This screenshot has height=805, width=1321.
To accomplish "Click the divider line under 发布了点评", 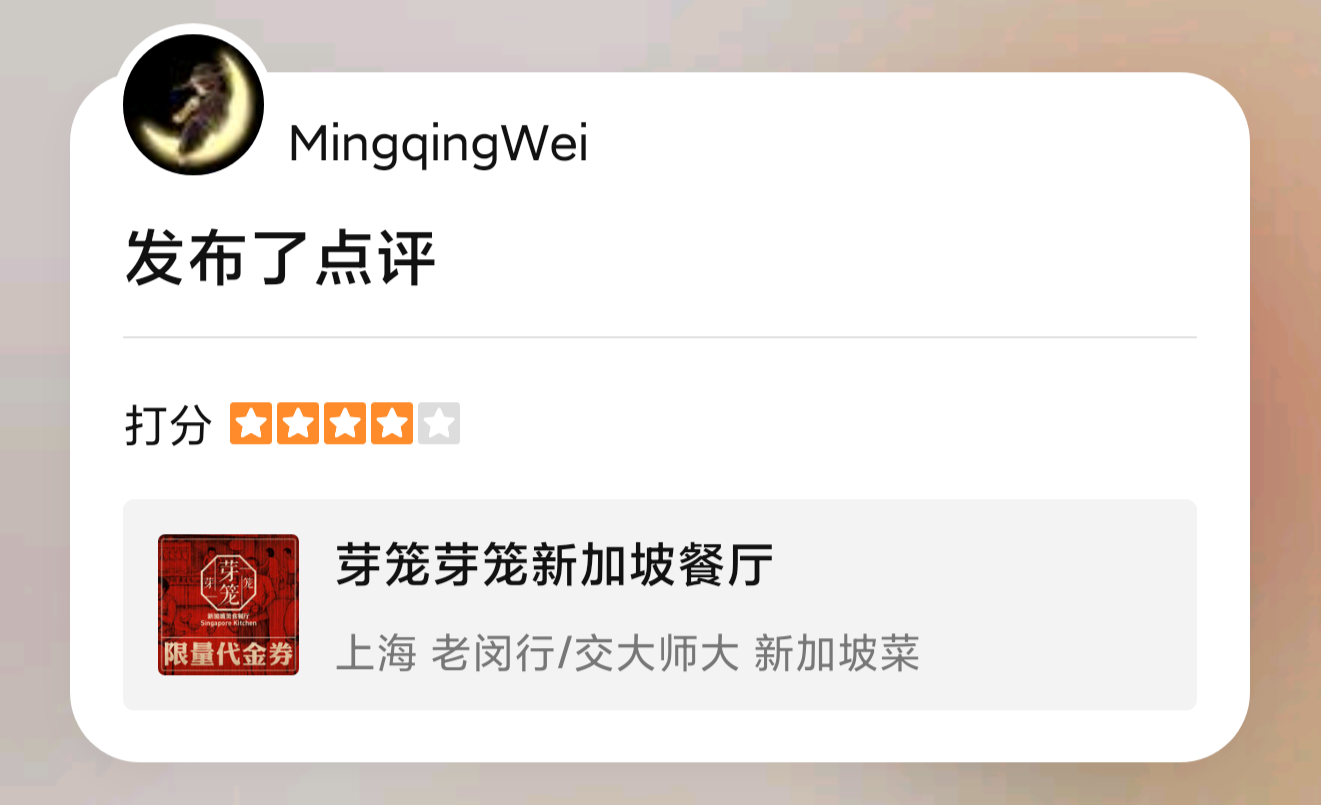I will click(660, 338).
